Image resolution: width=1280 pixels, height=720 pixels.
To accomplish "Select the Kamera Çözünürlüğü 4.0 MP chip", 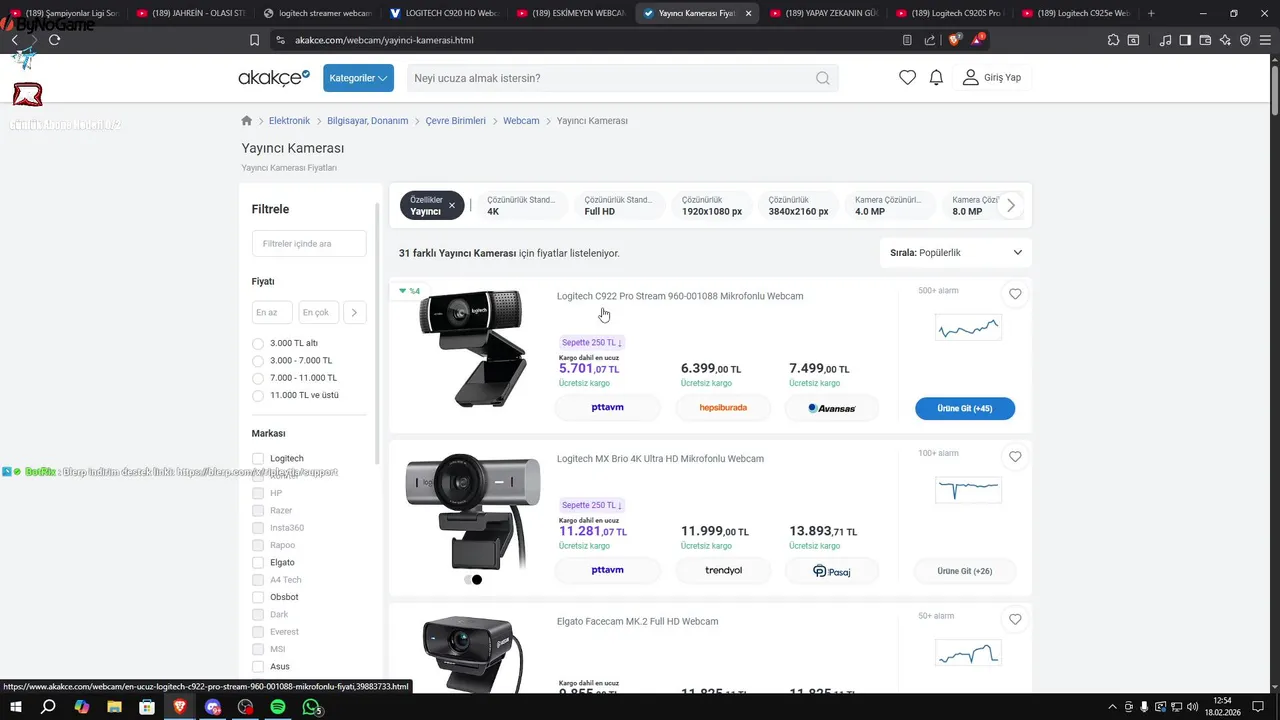I will (x=889, y=205).
